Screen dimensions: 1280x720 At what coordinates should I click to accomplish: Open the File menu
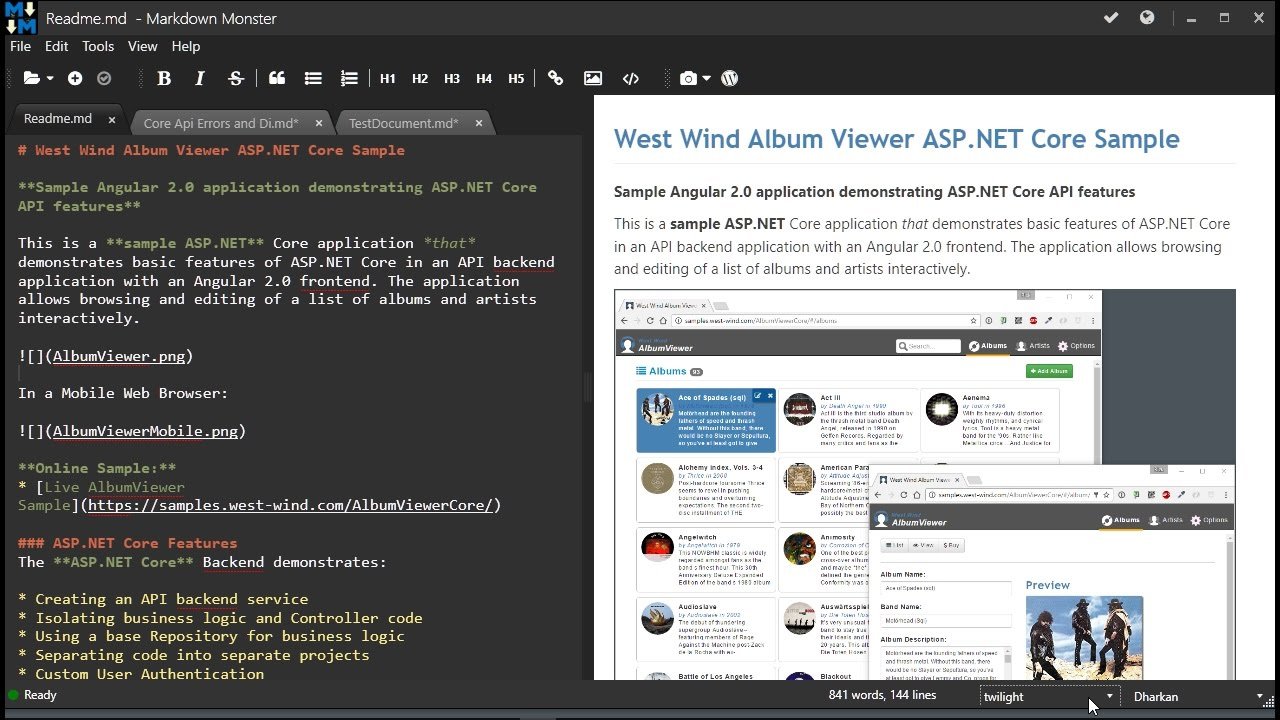tap(20, 46)
